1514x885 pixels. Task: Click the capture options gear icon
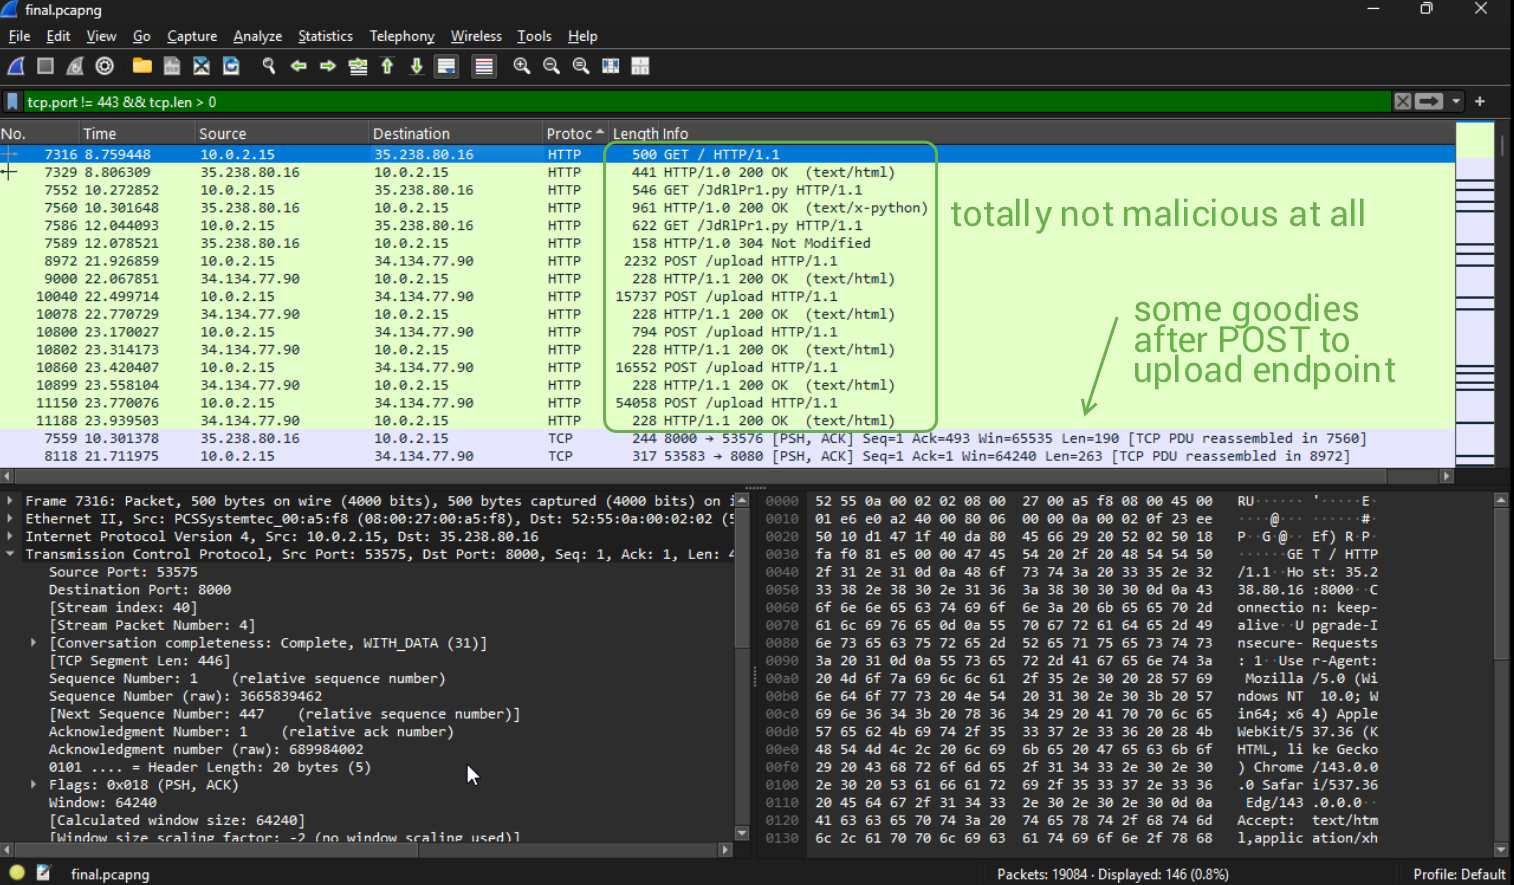(105, 66)
